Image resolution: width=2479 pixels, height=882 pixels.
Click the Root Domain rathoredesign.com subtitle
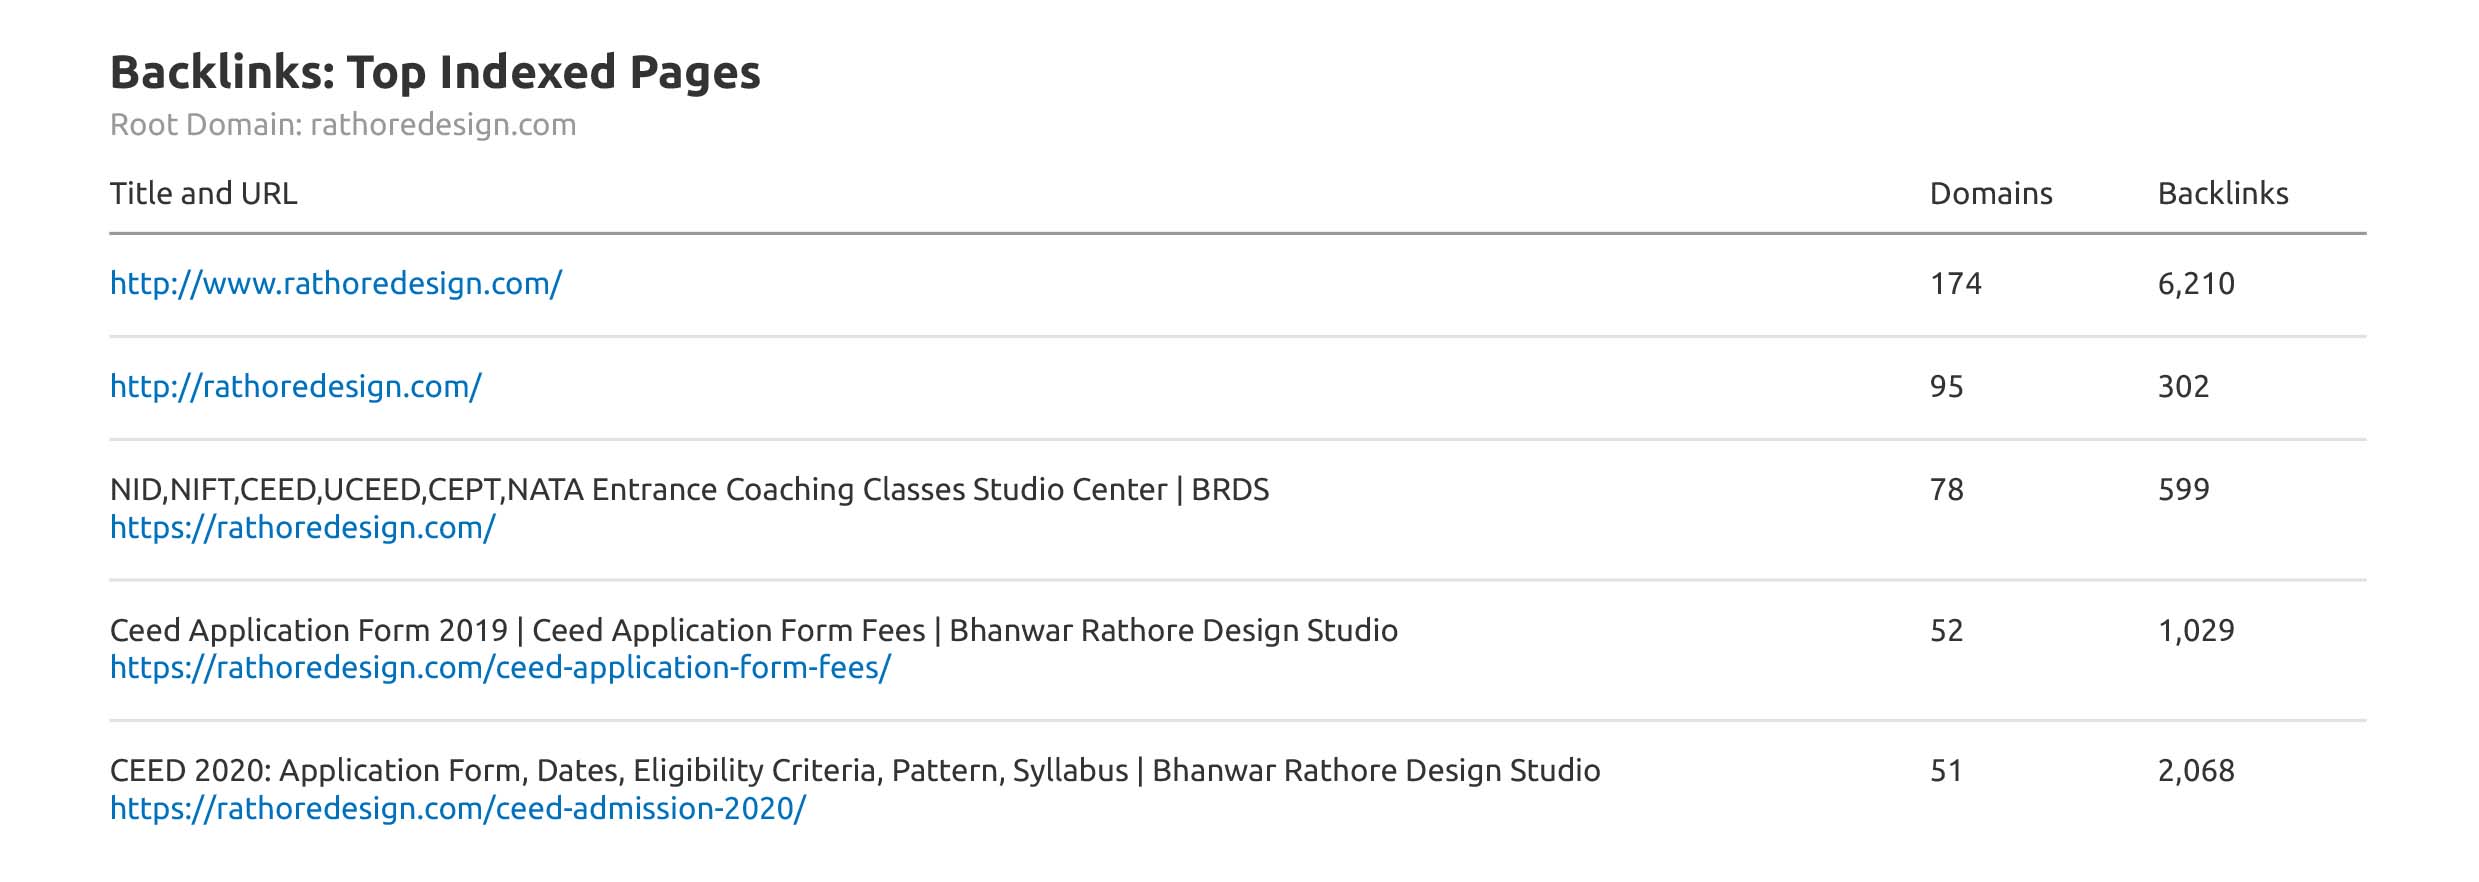pyautogui.click(x=343, y=125)
